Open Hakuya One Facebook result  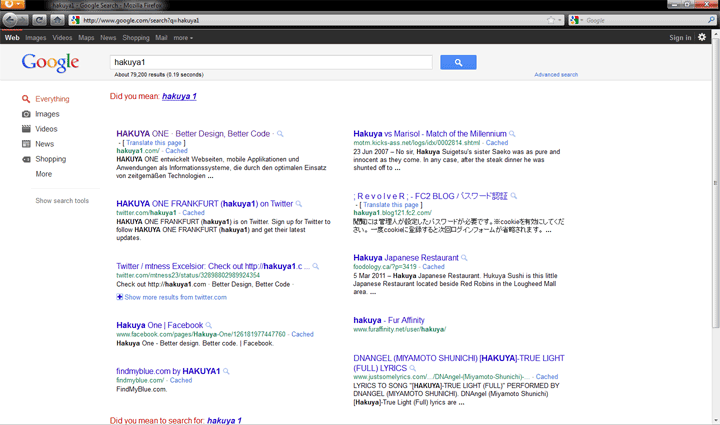pyautogui.click(x=159, y=325)
